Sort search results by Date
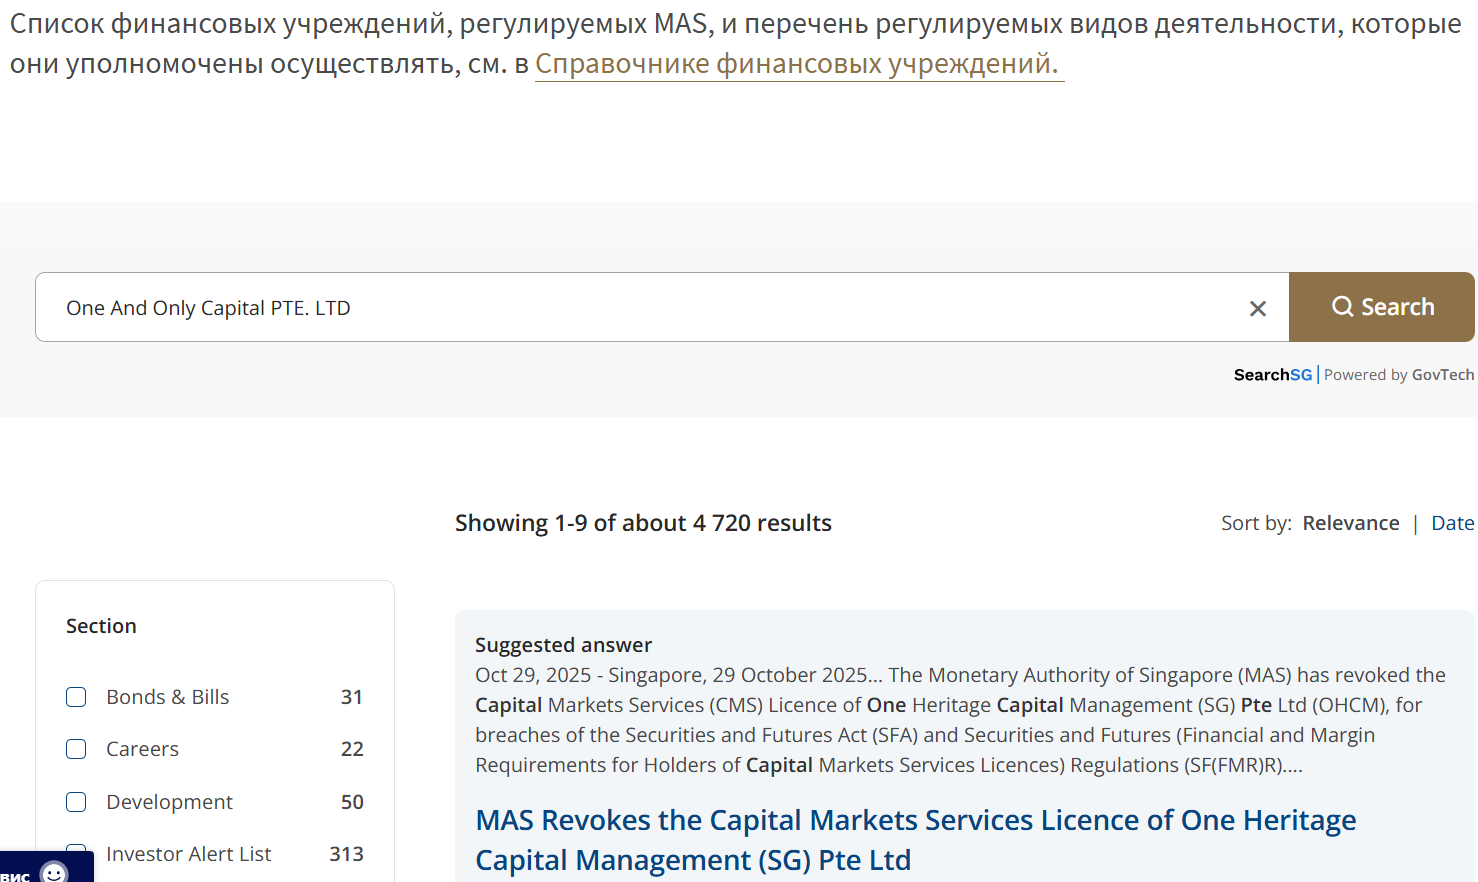Screen dimensions: 1478x882 coord(1452,522)
